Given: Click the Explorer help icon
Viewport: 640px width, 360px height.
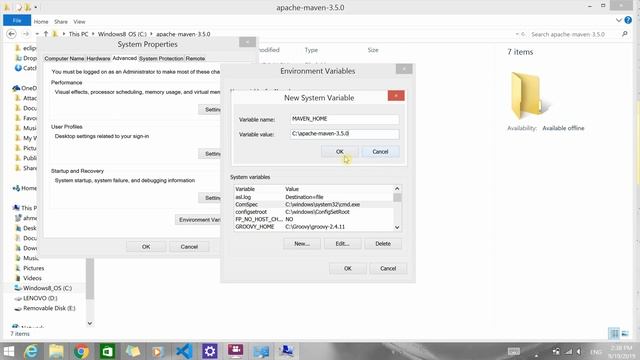Looking at the screenshot, I should 628,20.
